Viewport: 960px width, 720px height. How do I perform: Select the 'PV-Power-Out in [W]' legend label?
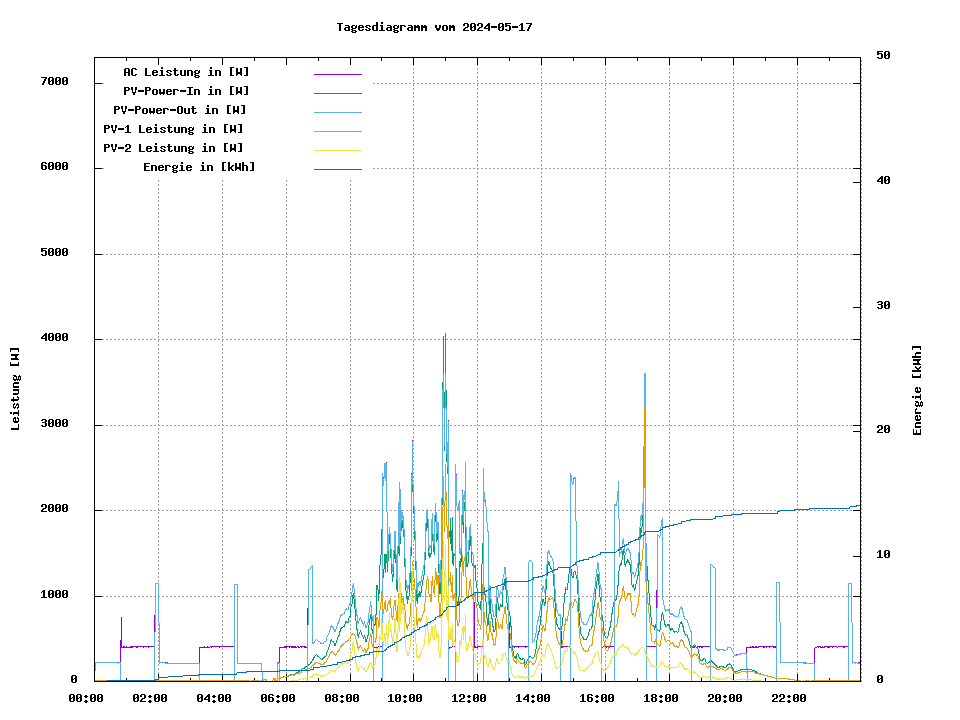point(181,110)
